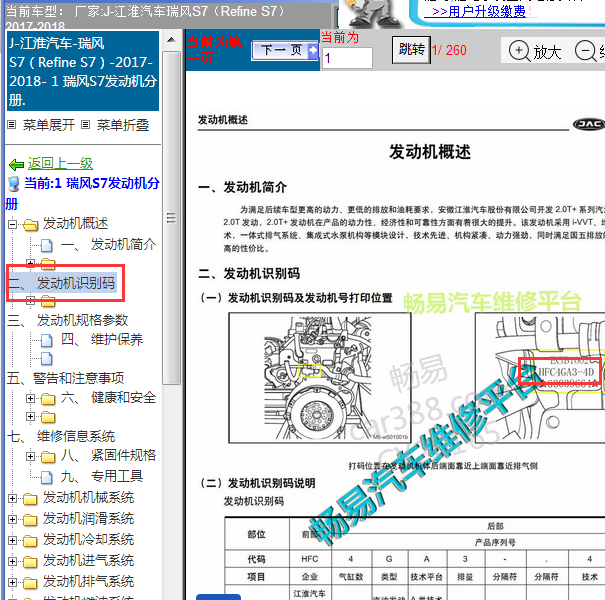This screenshot has width=605, height=600.
Task: Expand the node above 维修信息系统
Action: pos(30,416)
